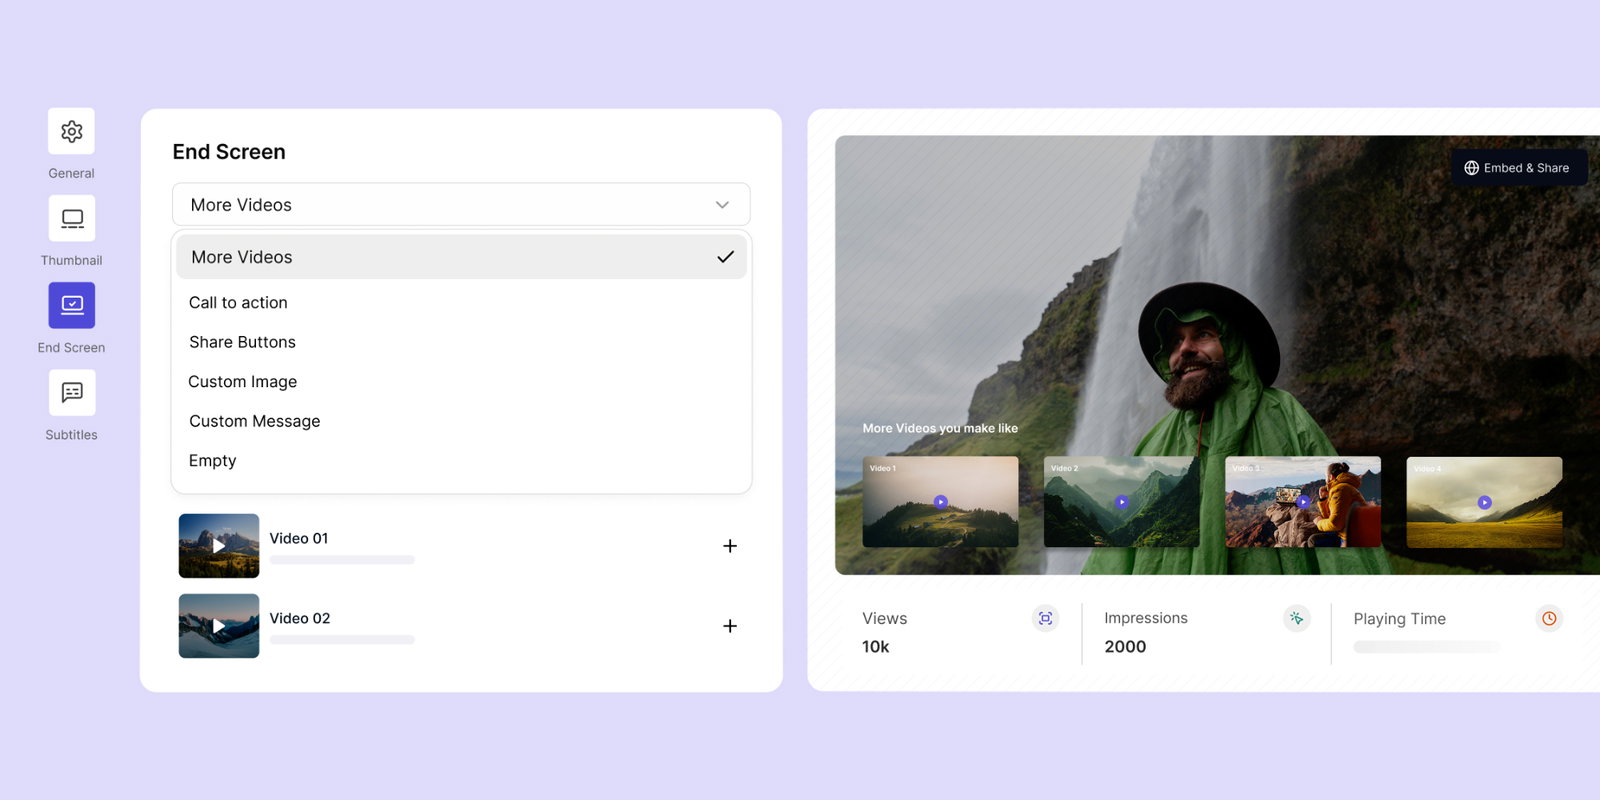This screenshot has height=800, width=1600.
Task: Choose Share Buttons option
Action: 242,342
